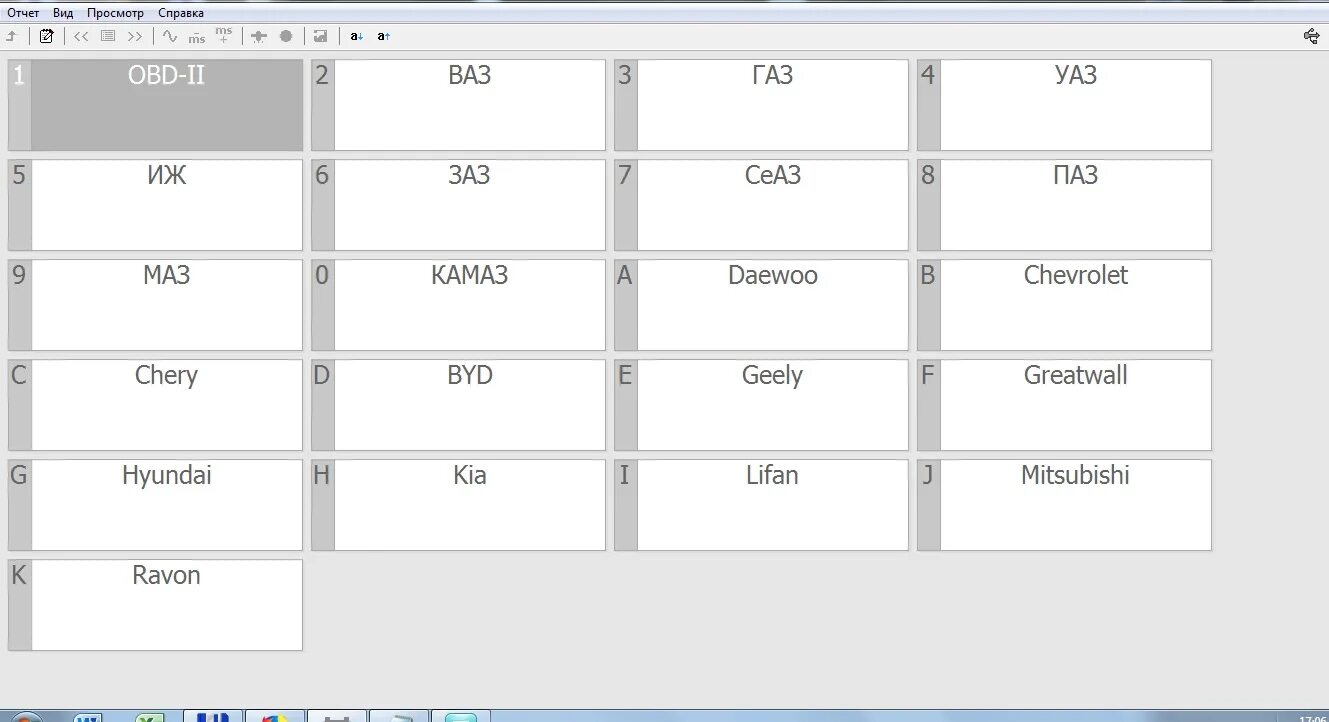Click the list view icon in toolbar
1329x722 pixels.
tap(108, 36)
